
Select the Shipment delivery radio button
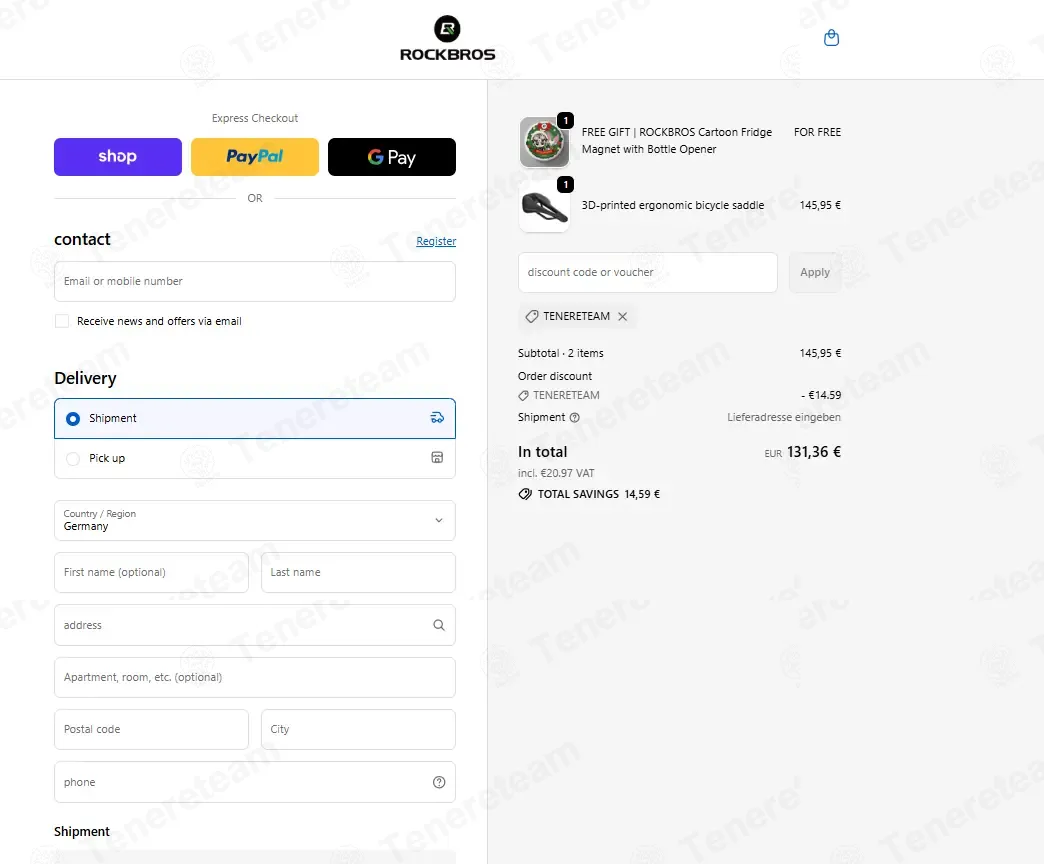coord(73,418)
